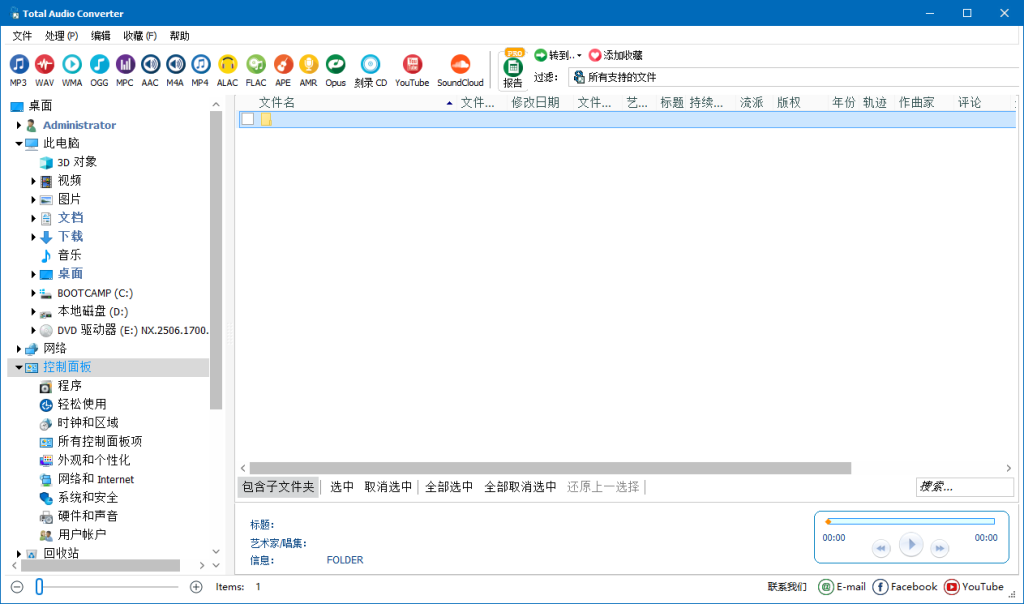Choose the Opus format icon
The width and height of the screenshot is (1024, 604).
336,70
